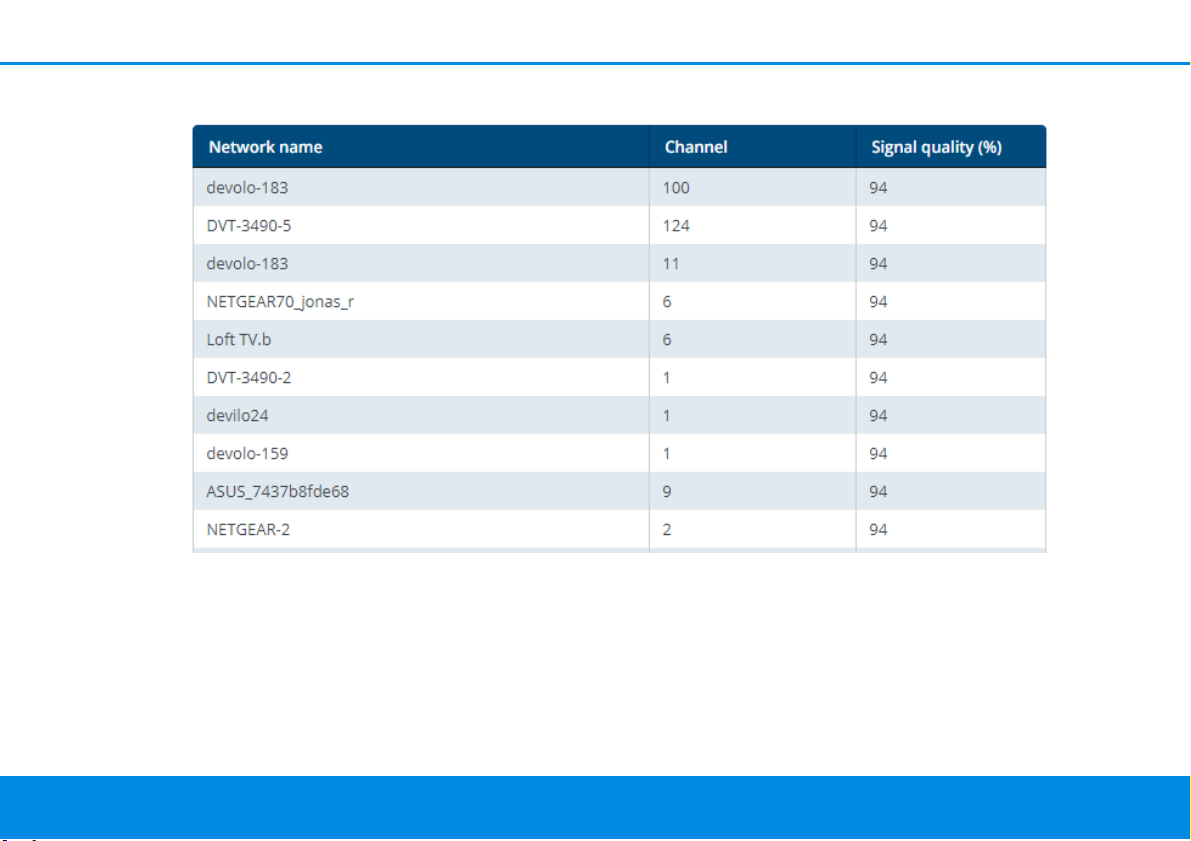Click the Signal quality (%) column header
The width and height of the screenshot is (1191, 841).
(951, 147)
